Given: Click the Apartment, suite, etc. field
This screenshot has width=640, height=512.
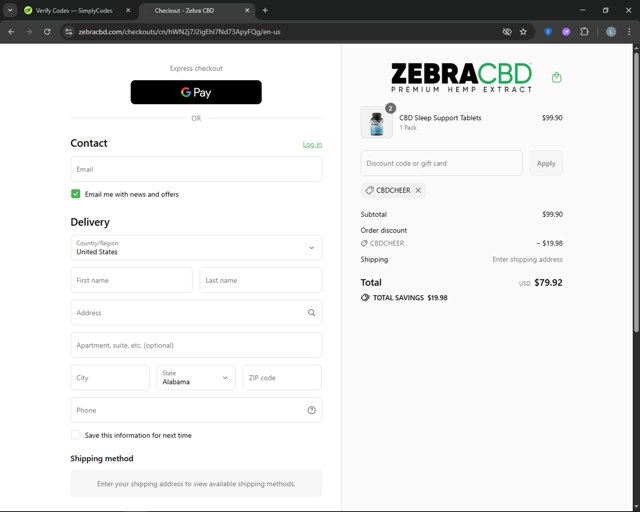Looking at the screenshot, I should click(x=196, y=345).
